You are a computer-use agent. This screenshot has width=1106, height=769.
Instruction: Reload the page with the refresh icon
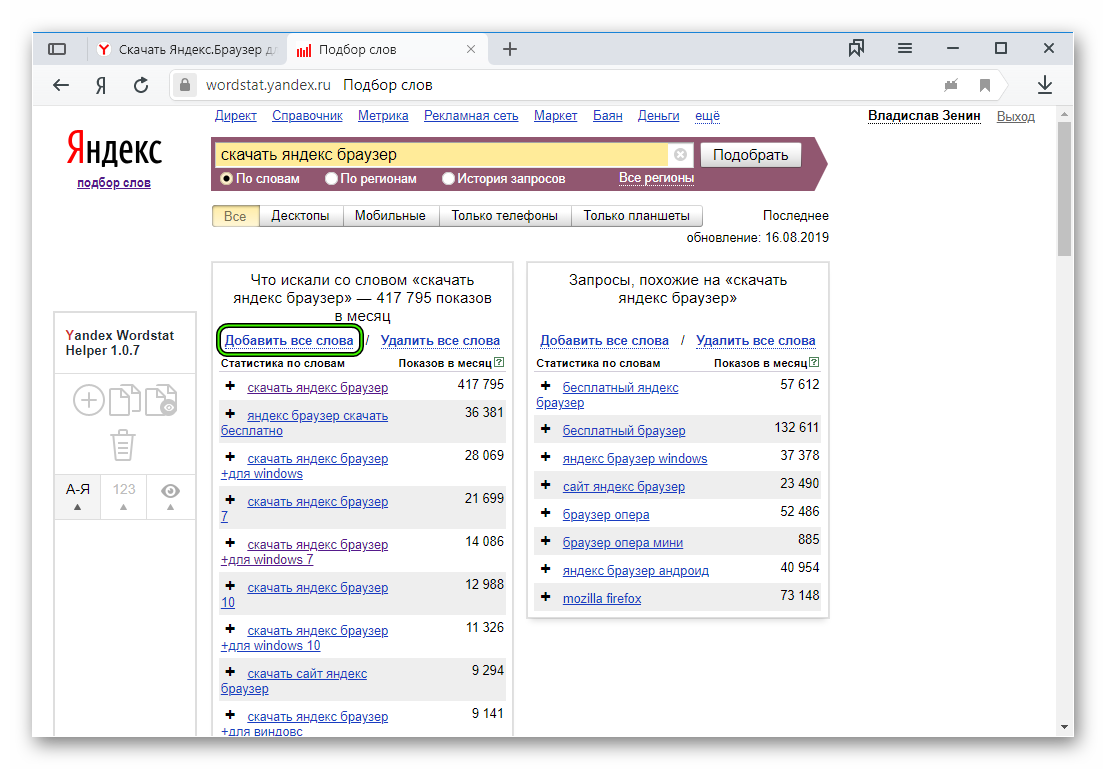(x=141, y=85)
